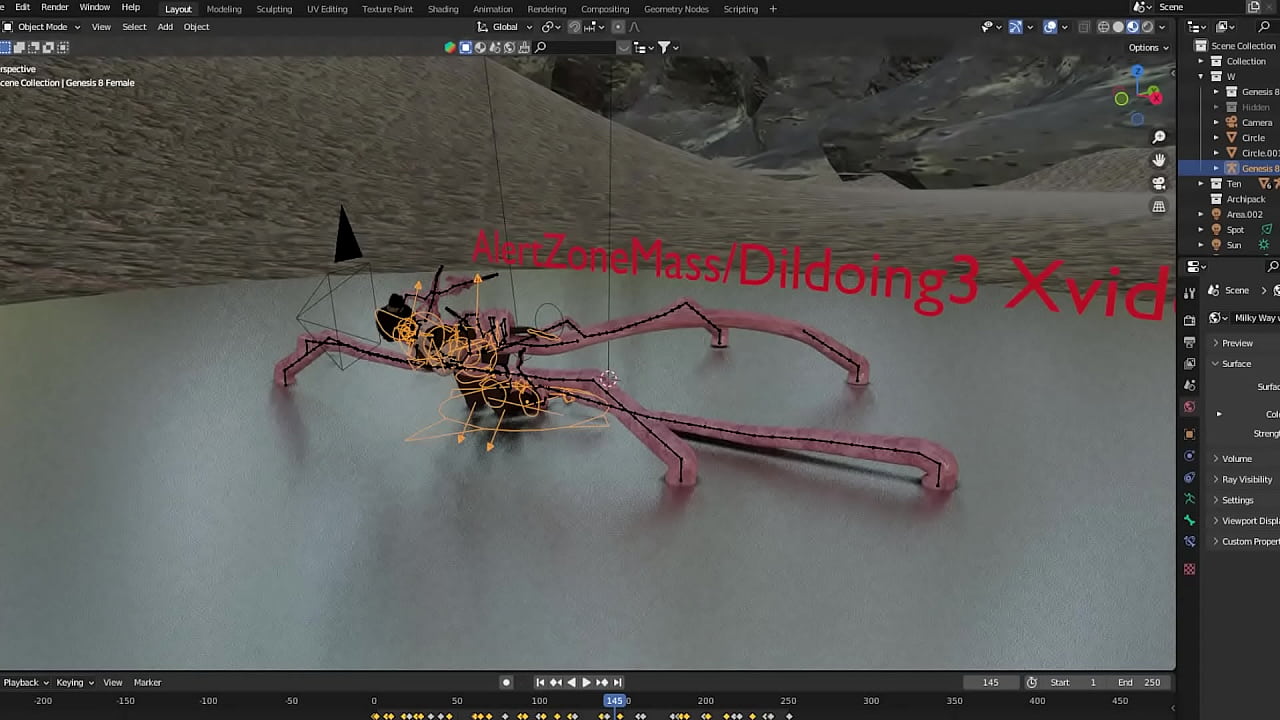Open the Render properties tab icon
The image size is (1280, 720).
click(1189, 320)
